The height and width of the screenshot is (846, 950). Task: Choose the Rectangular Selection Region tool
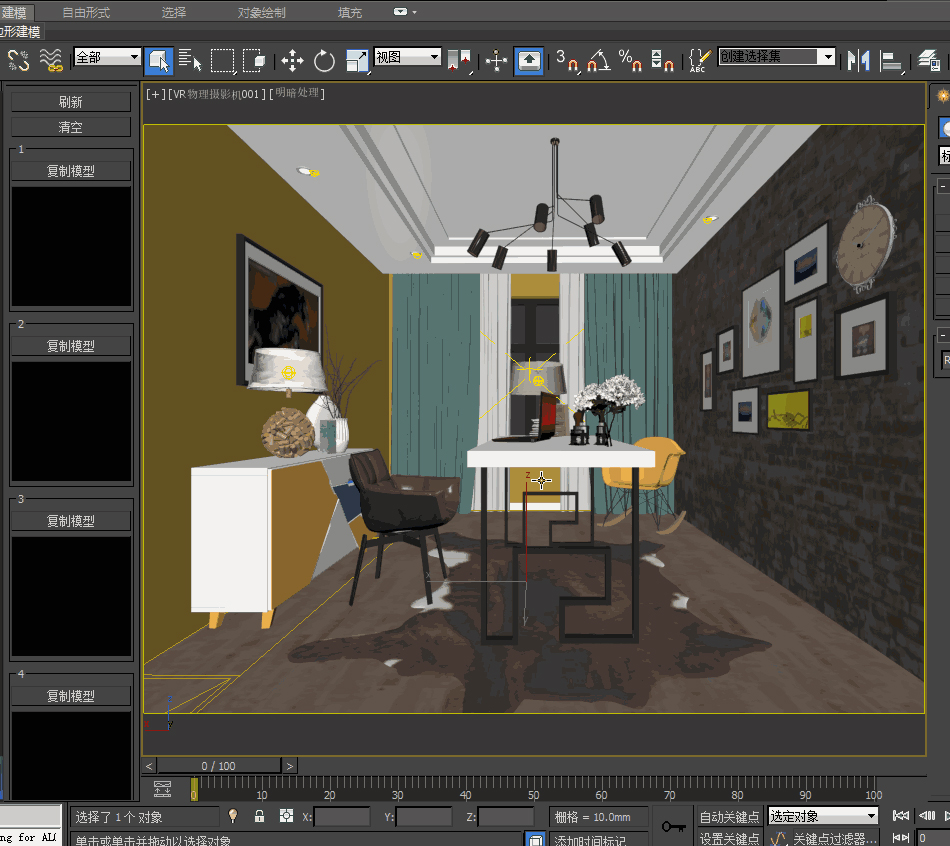click(x=222, y=61)
